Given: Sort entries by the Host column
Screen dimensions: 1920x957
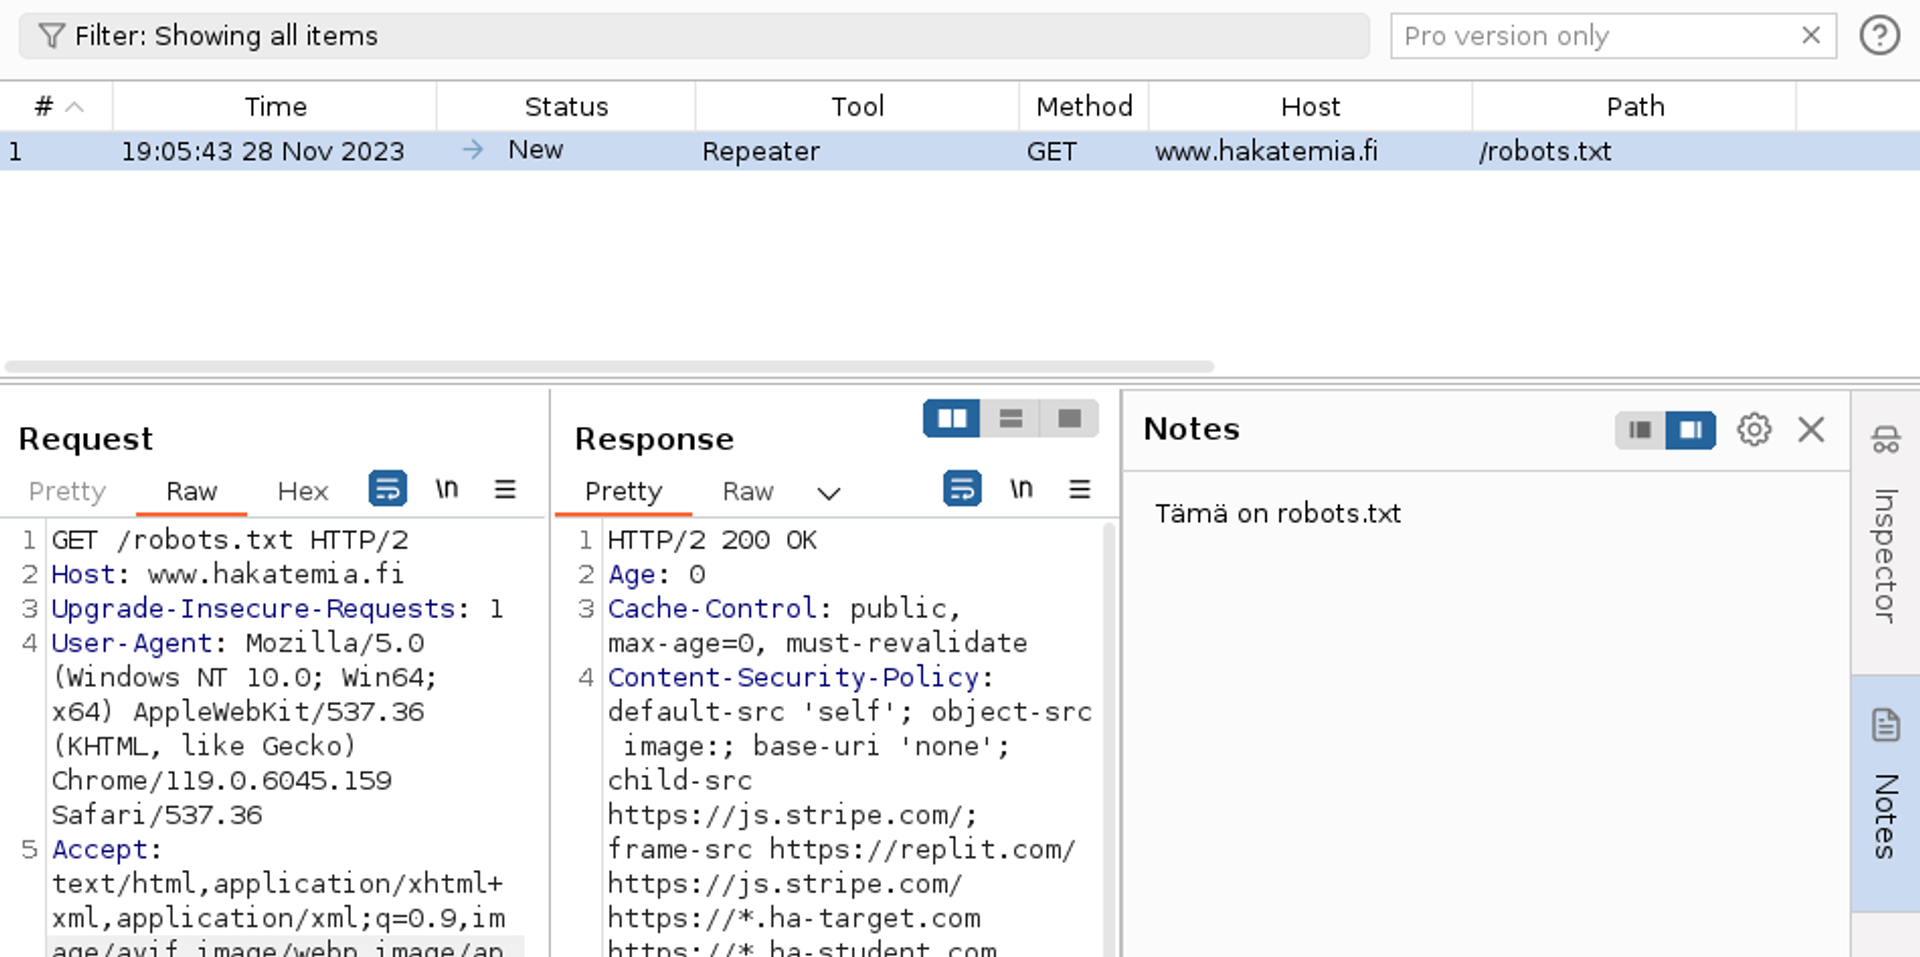Looking at the screenshot, I should [1310, 106].
